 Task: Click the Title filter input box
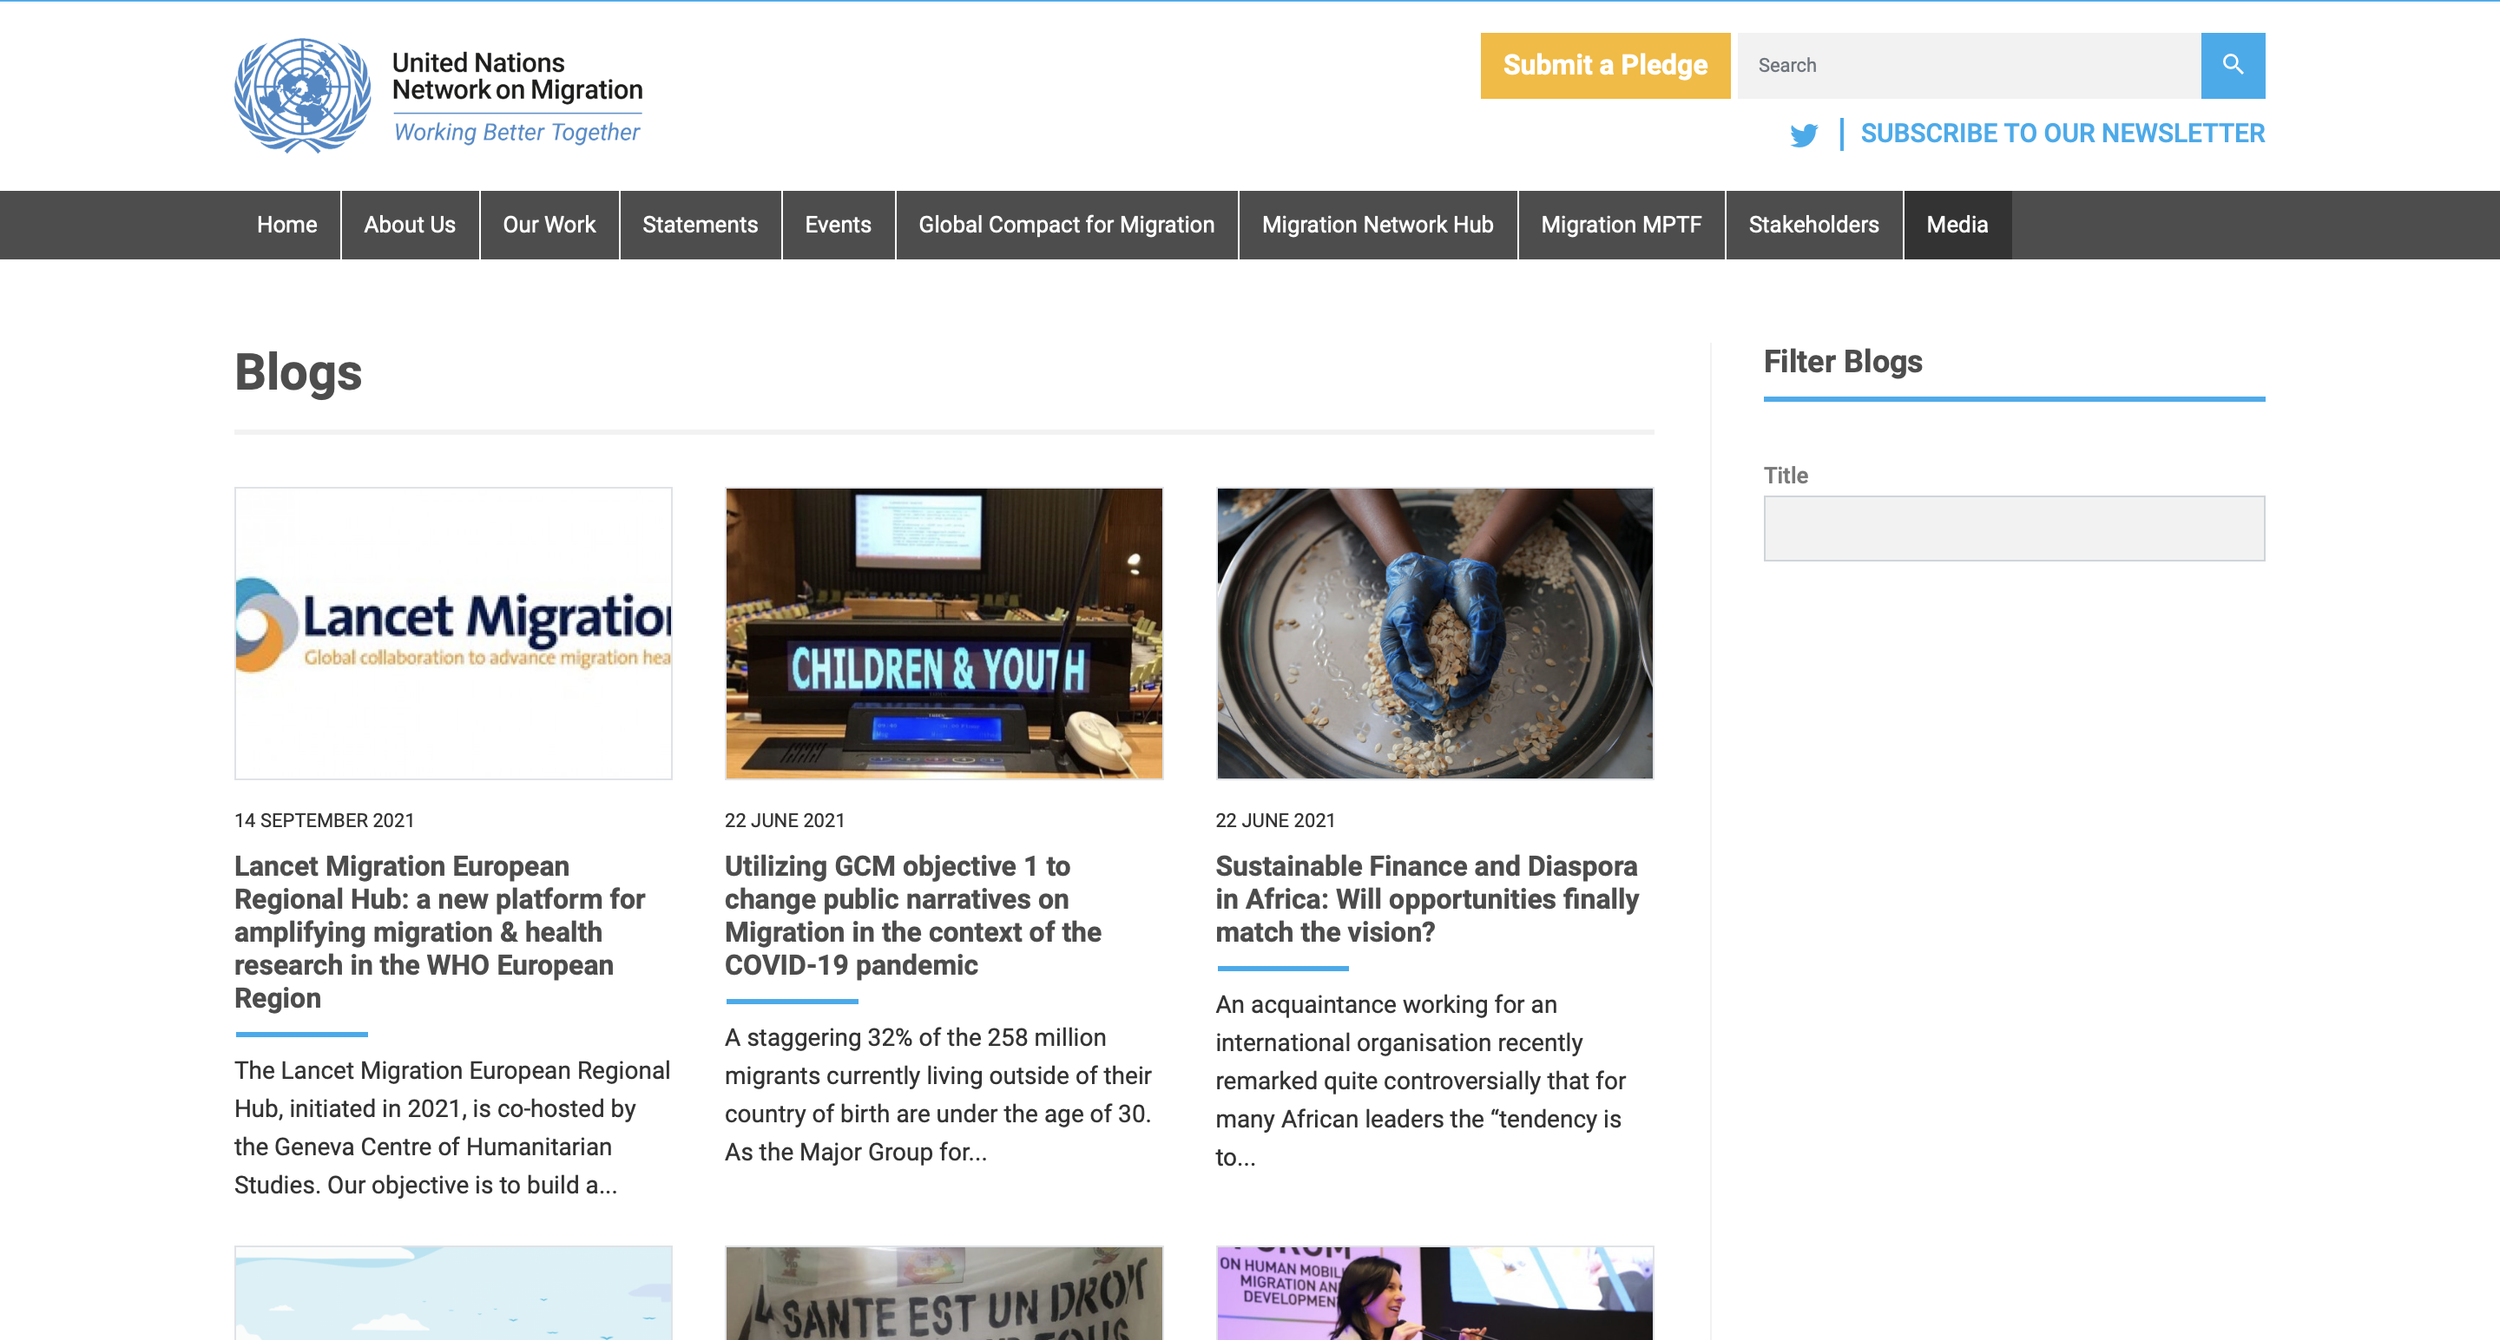2013,528
